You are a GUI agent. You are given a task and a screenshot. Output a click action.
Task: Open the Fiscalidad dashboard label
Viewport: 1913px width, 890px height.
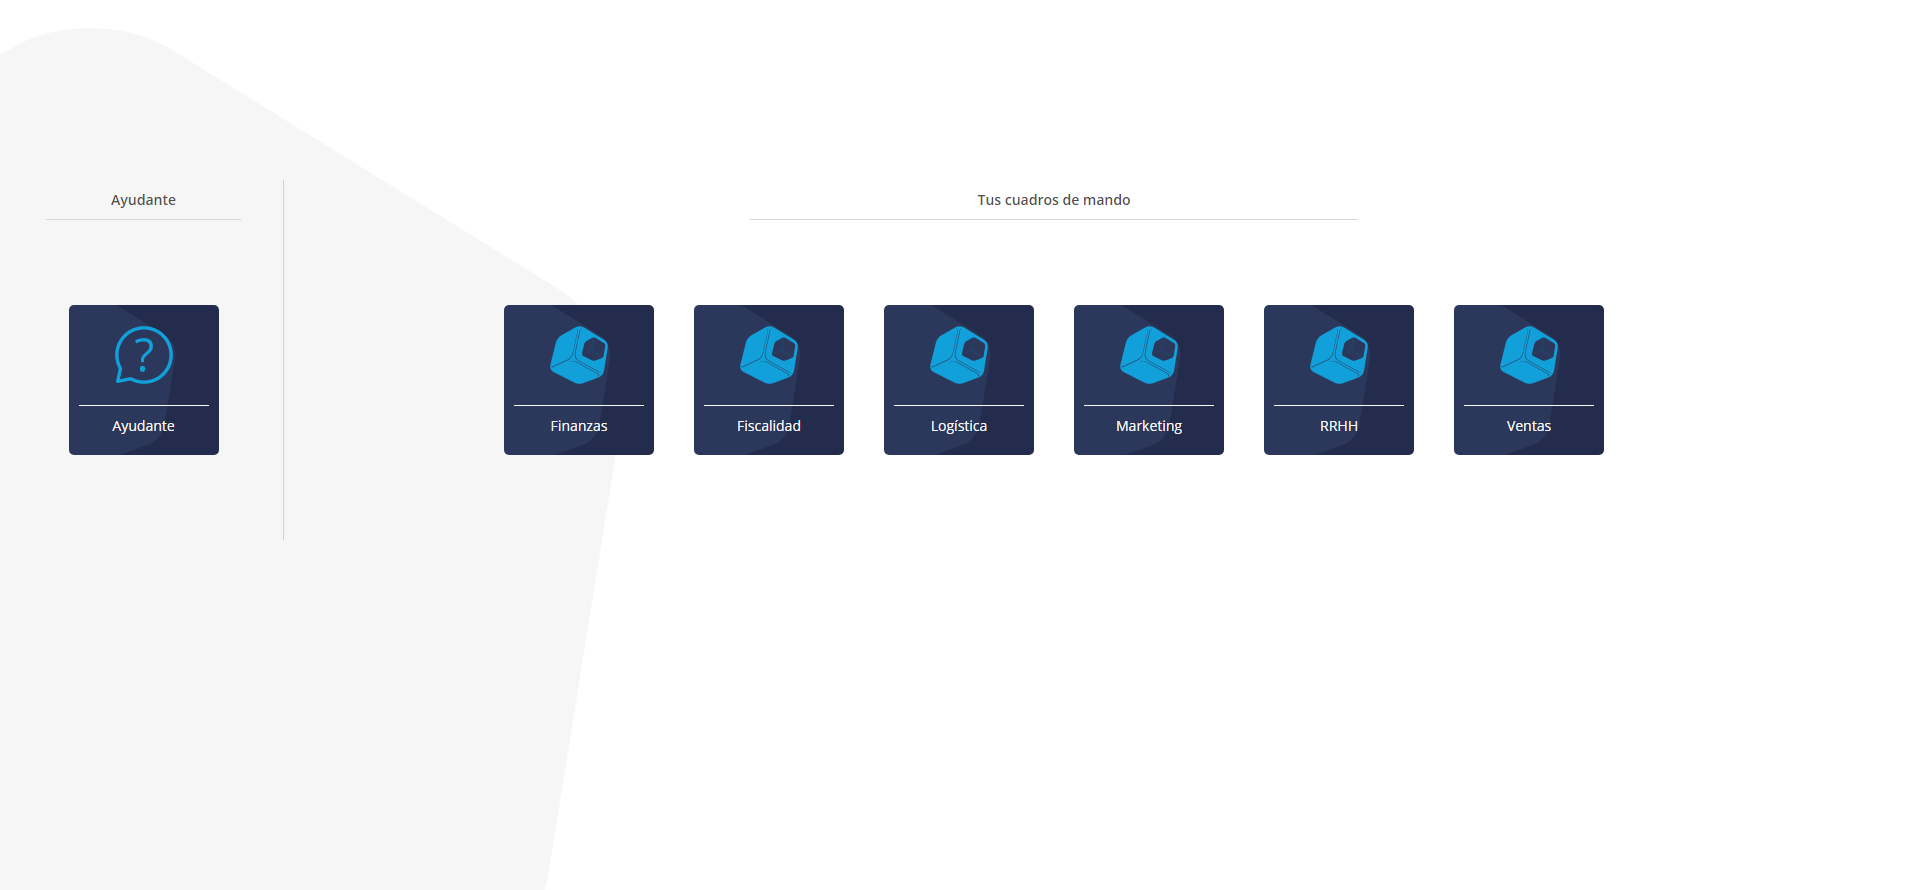[769, 426]
